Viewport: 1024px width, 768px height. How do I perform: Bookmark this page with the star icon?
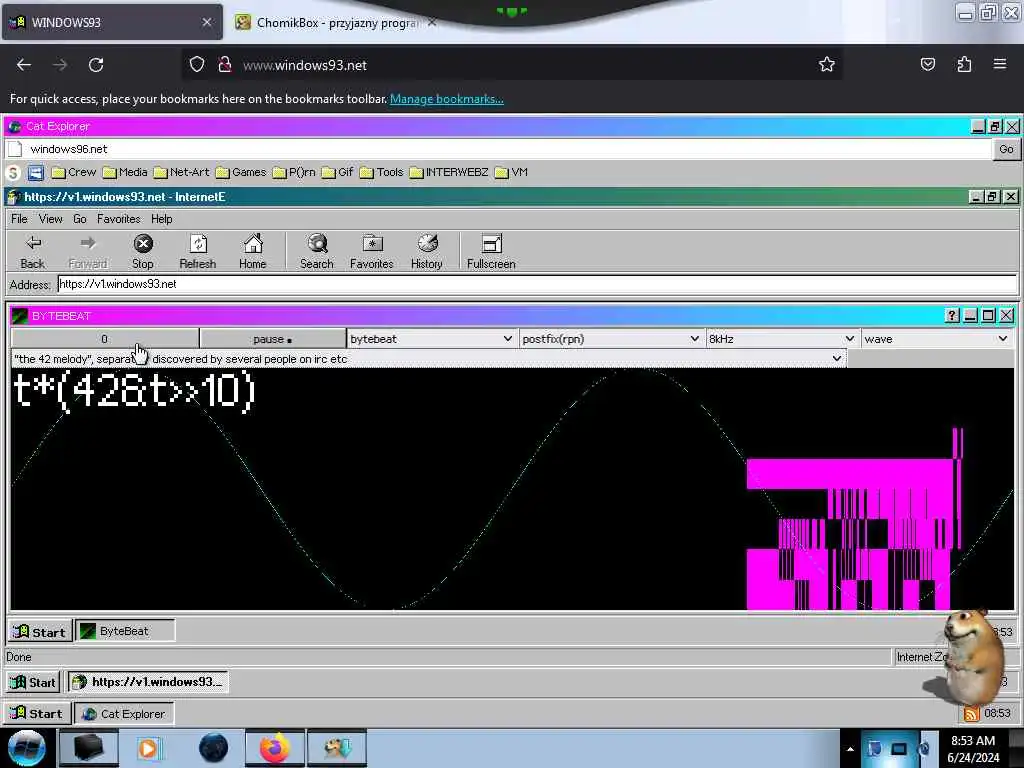click(827, 65)
